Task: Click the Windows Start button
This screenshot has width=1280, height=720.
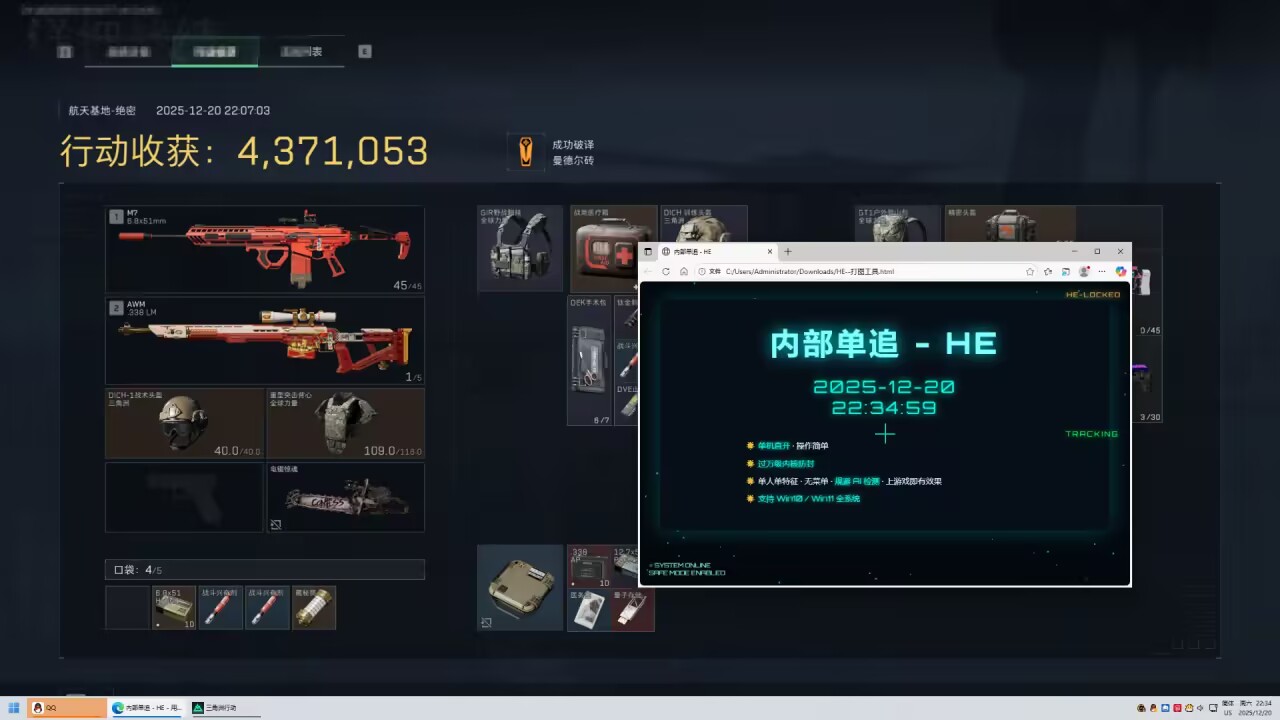Action: tap(14, 708)
